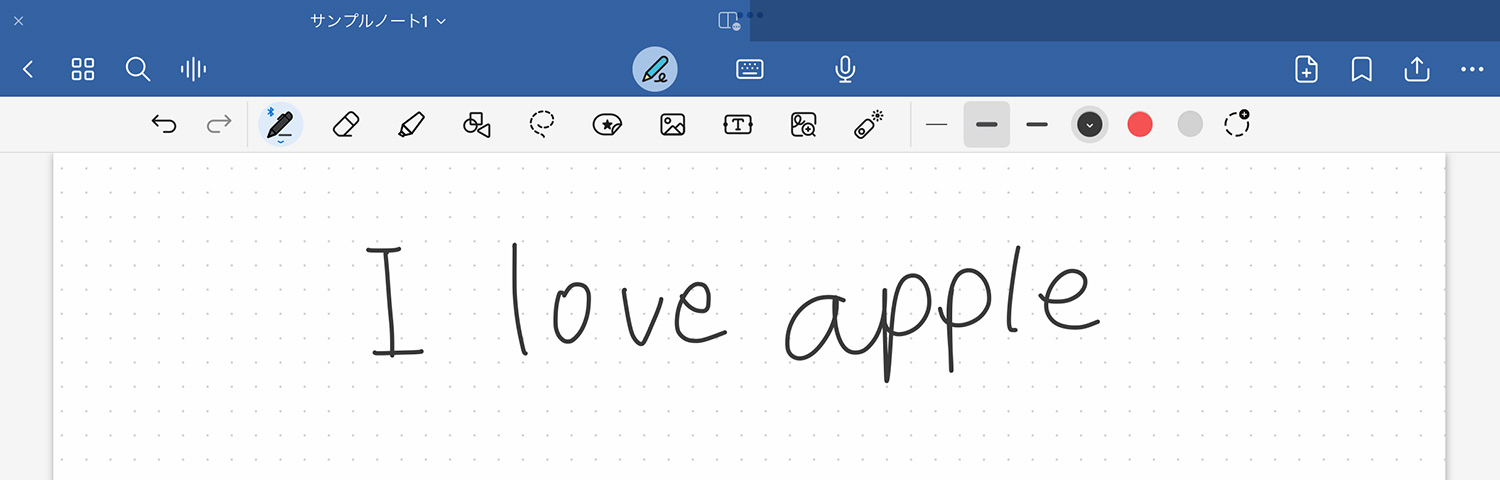
Task: Switch to pen drawing mode
Action: click(655, 69)
